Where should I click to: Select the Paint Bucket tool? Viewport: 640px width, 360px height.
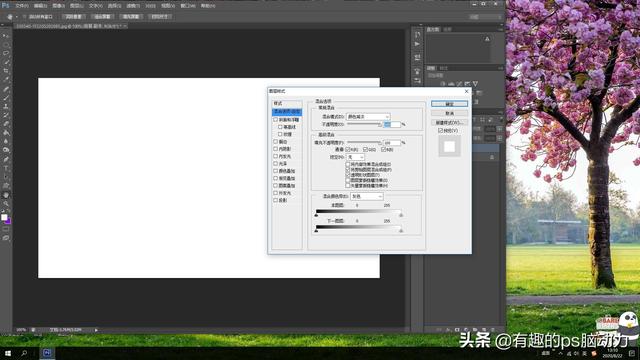6,133
